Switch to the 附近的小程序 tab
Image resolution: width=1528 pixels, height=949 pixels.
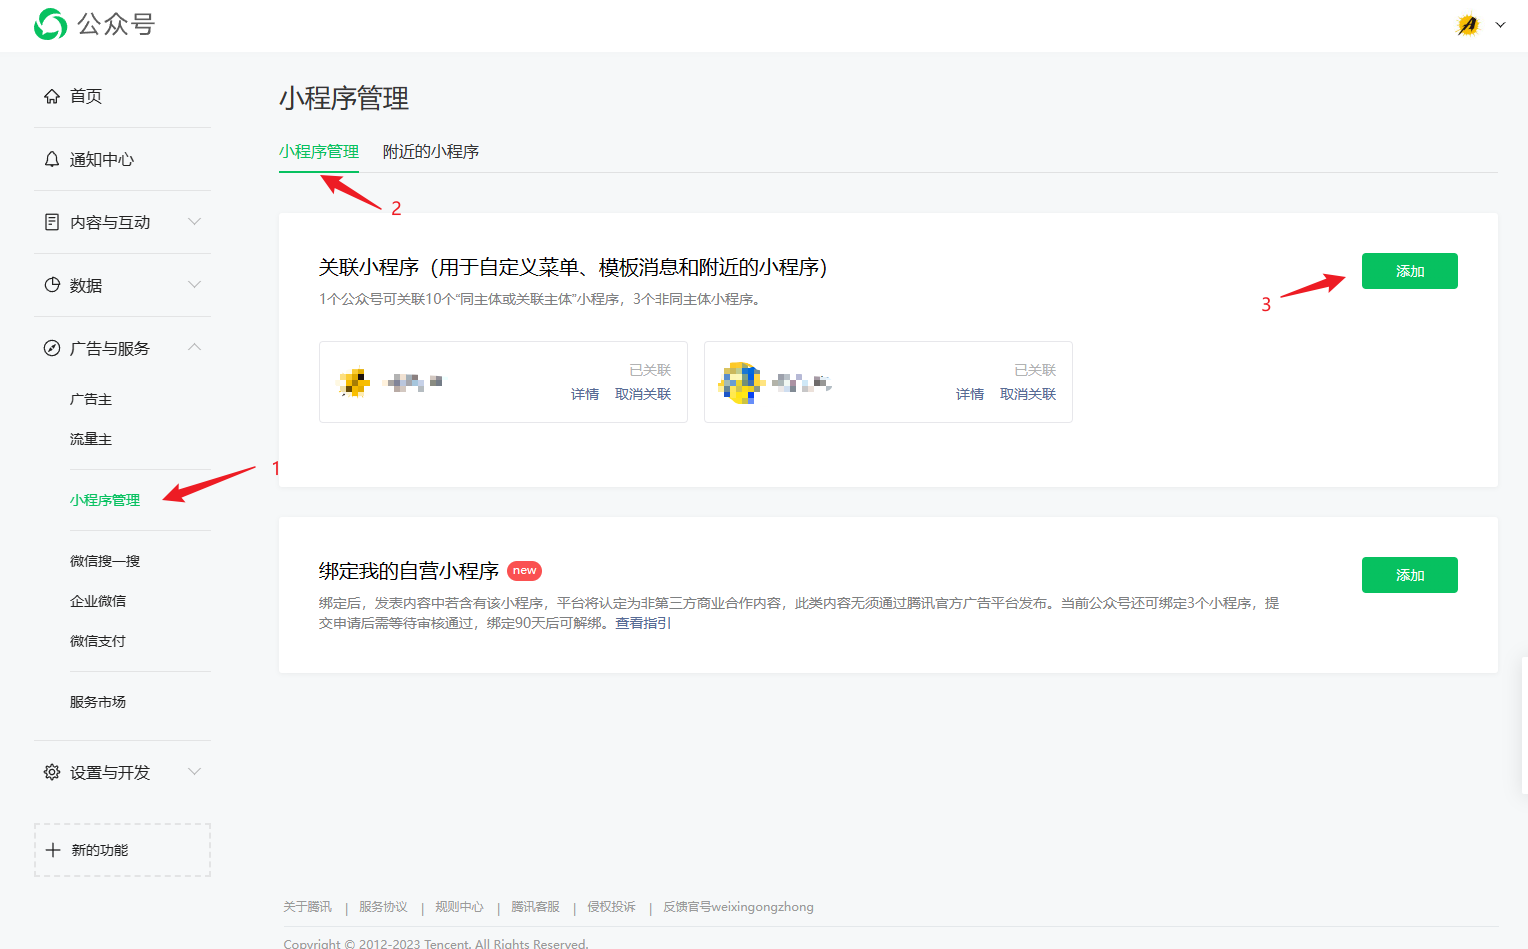431,152
